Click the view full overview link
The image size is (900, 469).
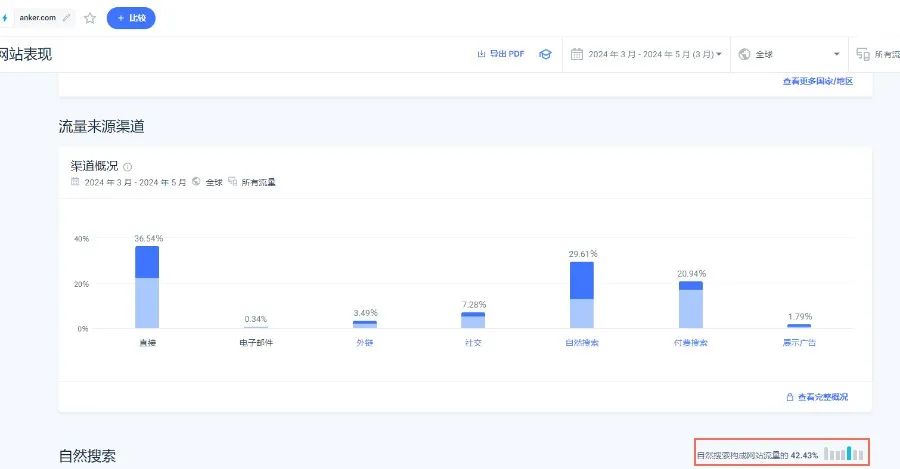823,397
